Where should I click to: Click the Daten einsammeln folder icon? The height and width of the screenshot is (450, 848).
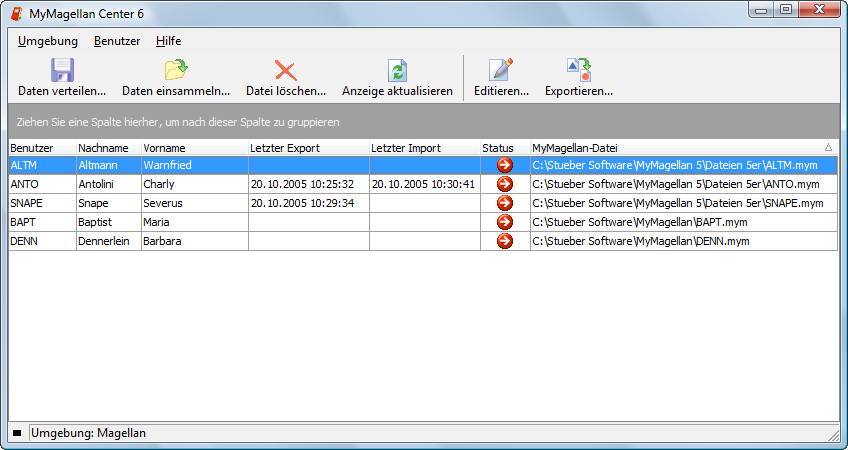(x=176, y=70)
